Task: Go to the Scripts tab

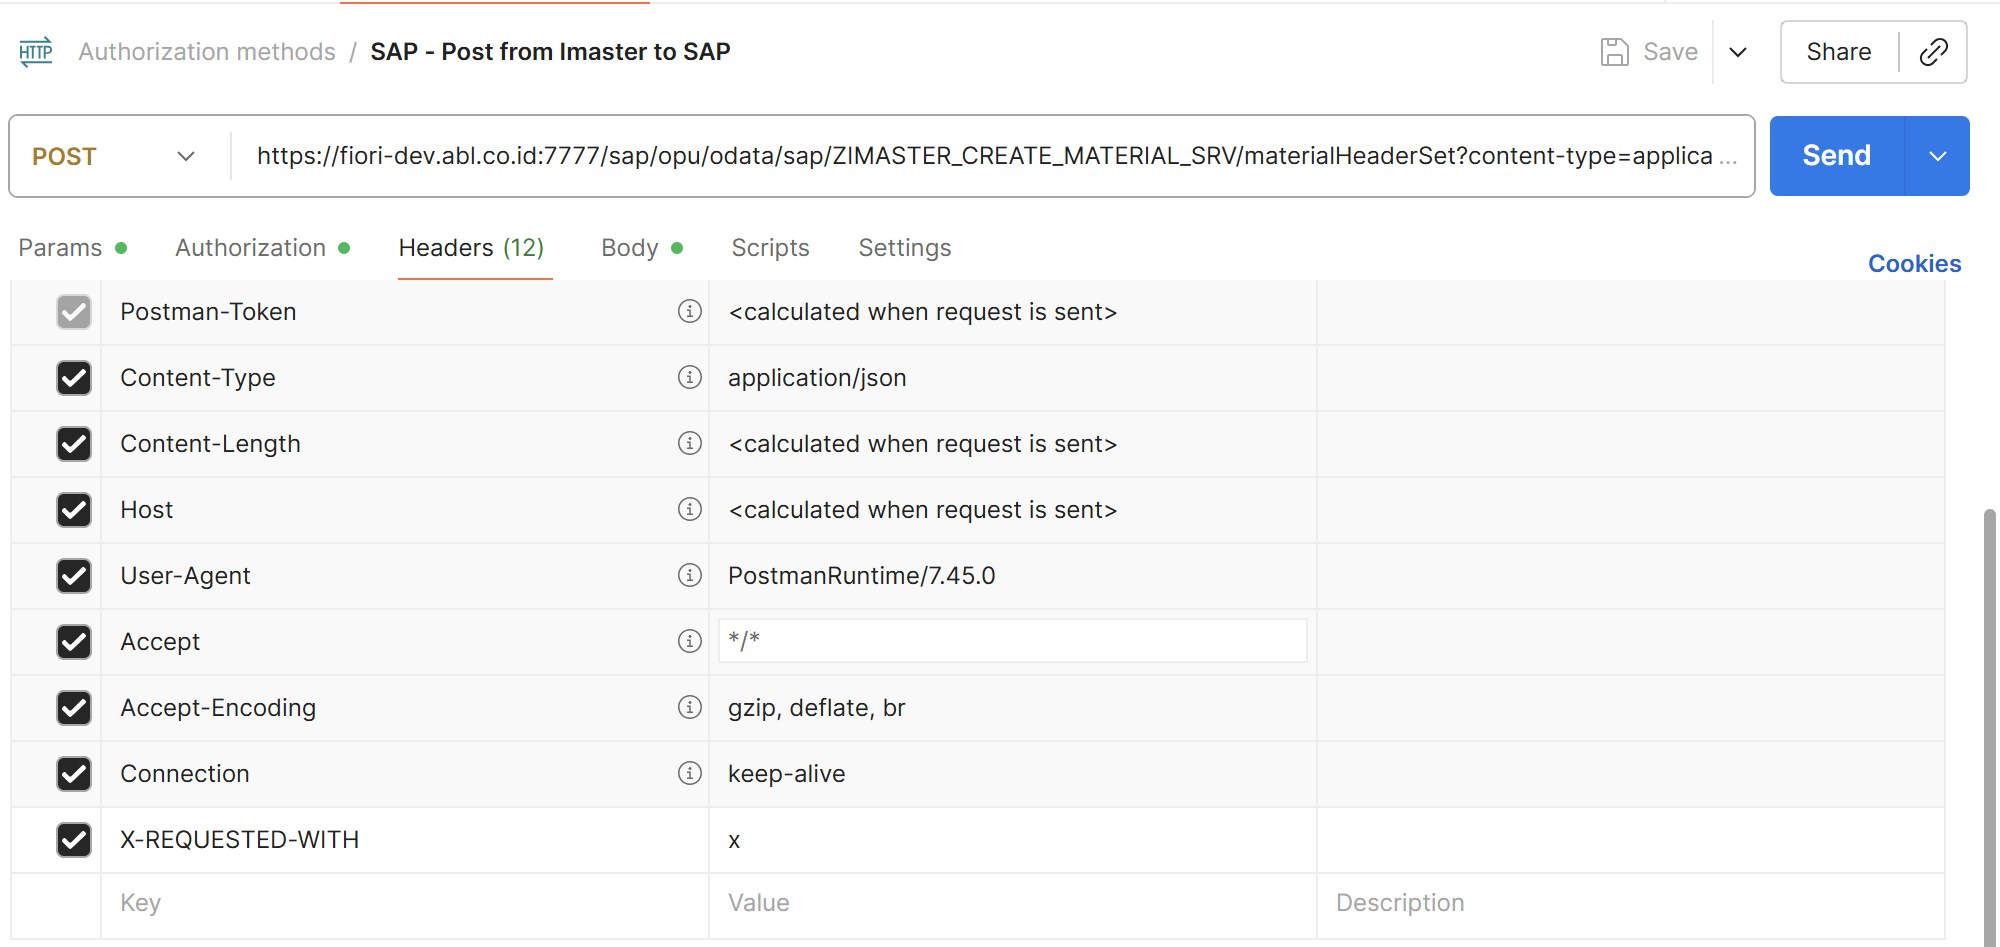Action: pos(770,248)
